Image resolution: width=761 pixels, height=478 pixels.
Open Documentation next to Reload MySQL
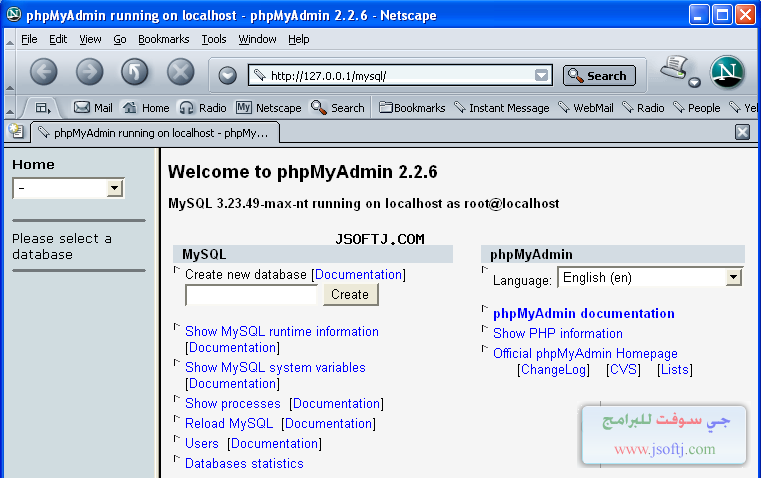coord(329,423)
